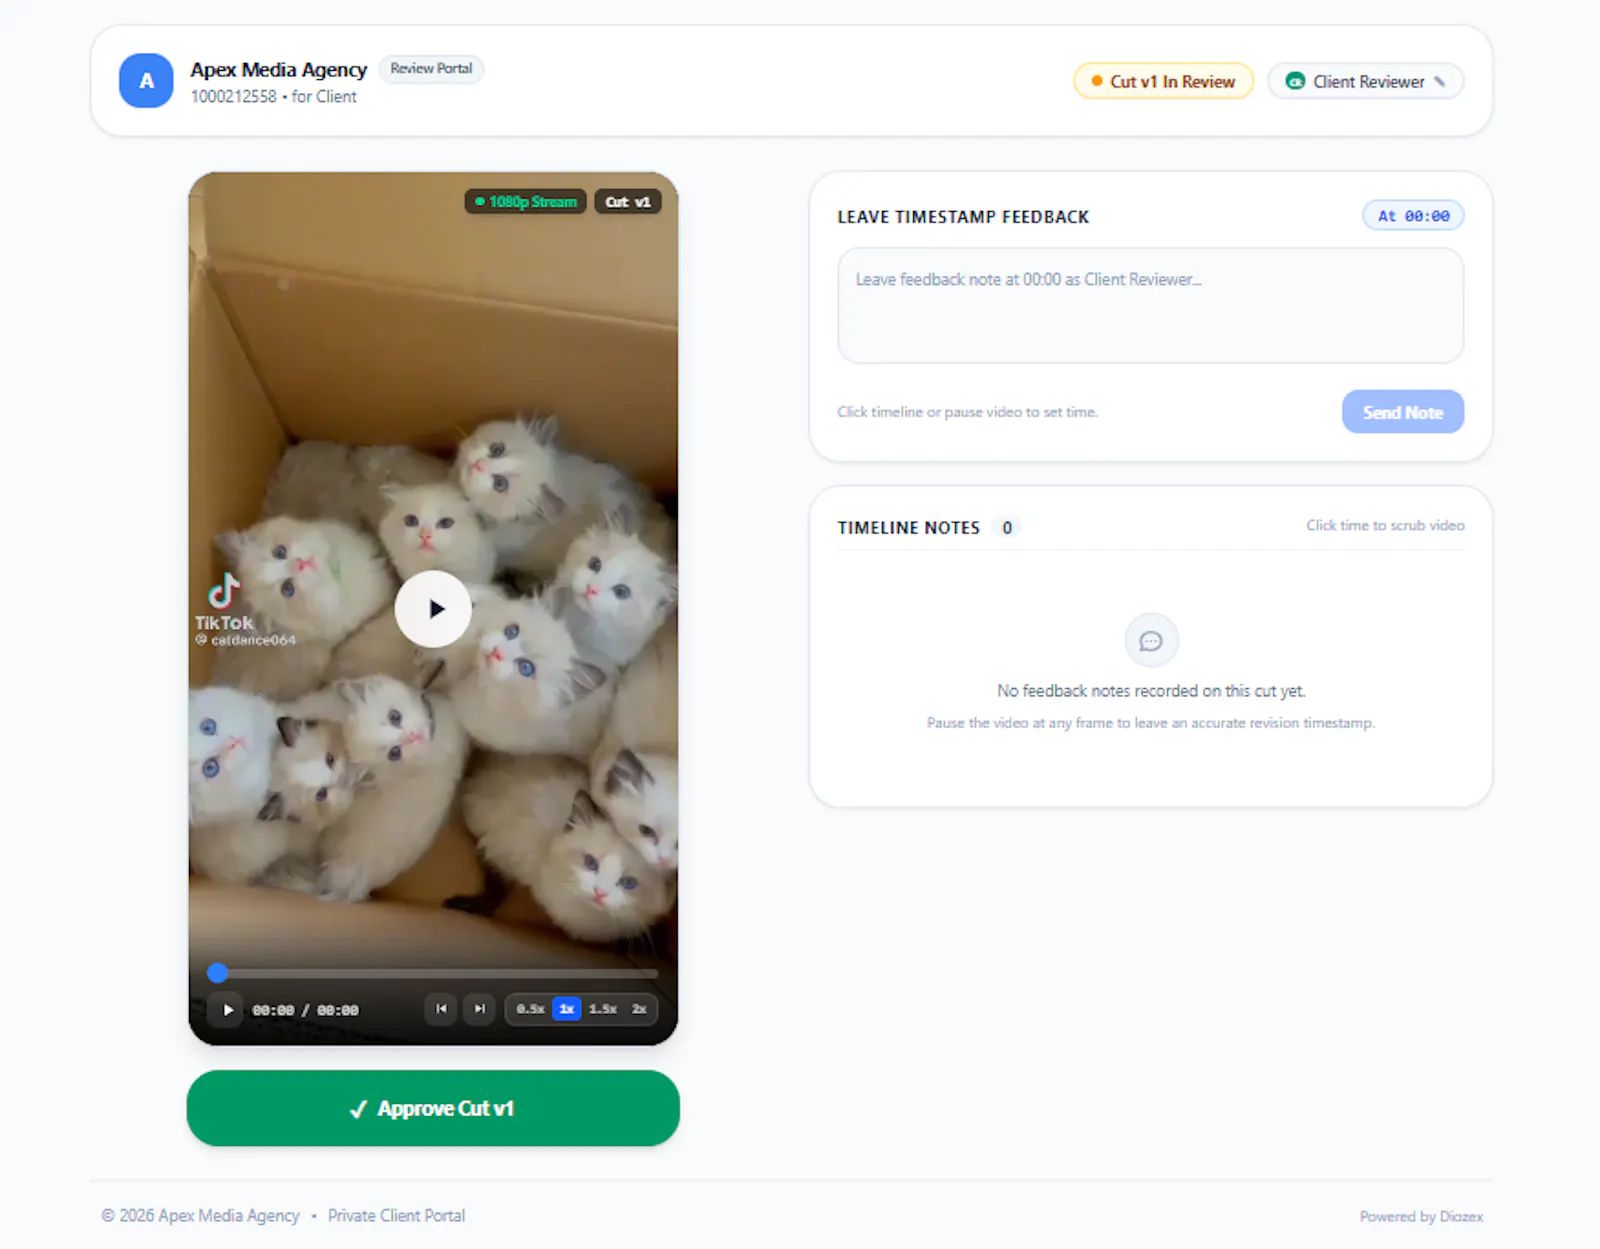This screenshot has height=1249, width=1600.
Task: Open the Client Reviewer role selector
Action: [1365, 81]
